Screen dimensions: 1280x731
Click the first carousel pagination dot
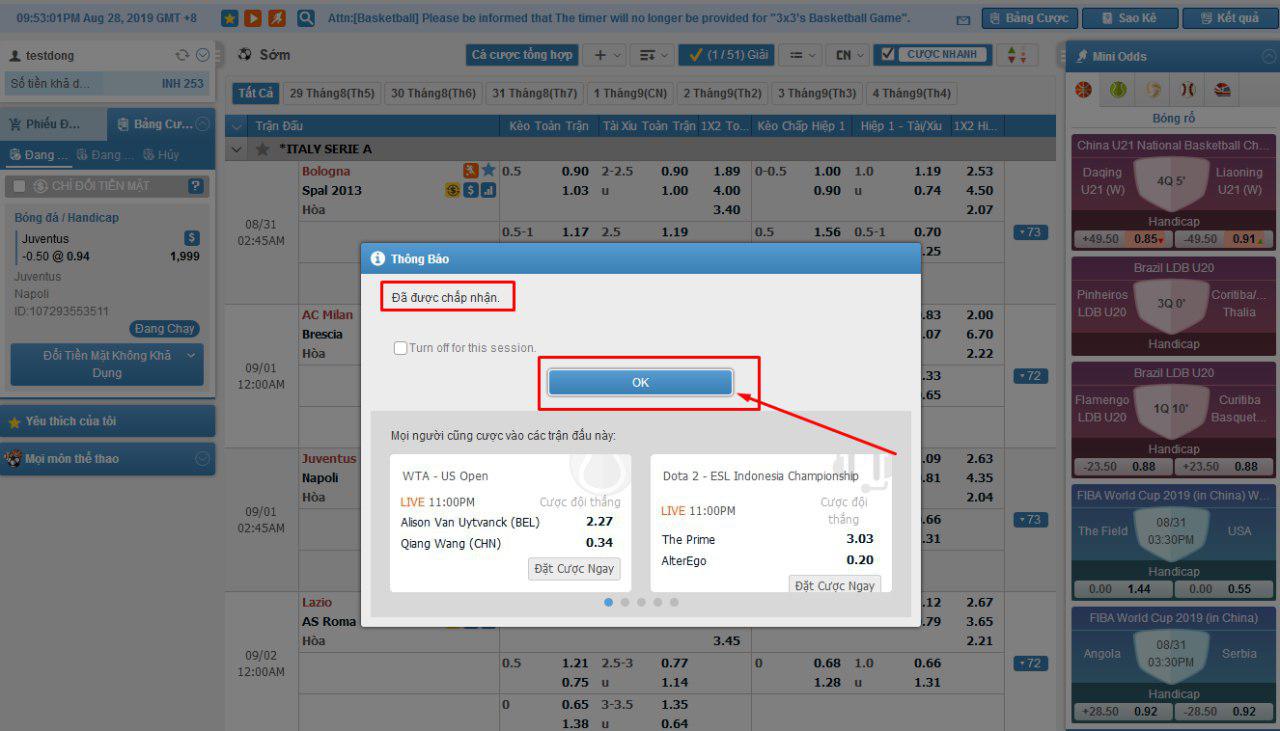click(x=608, y=602)
